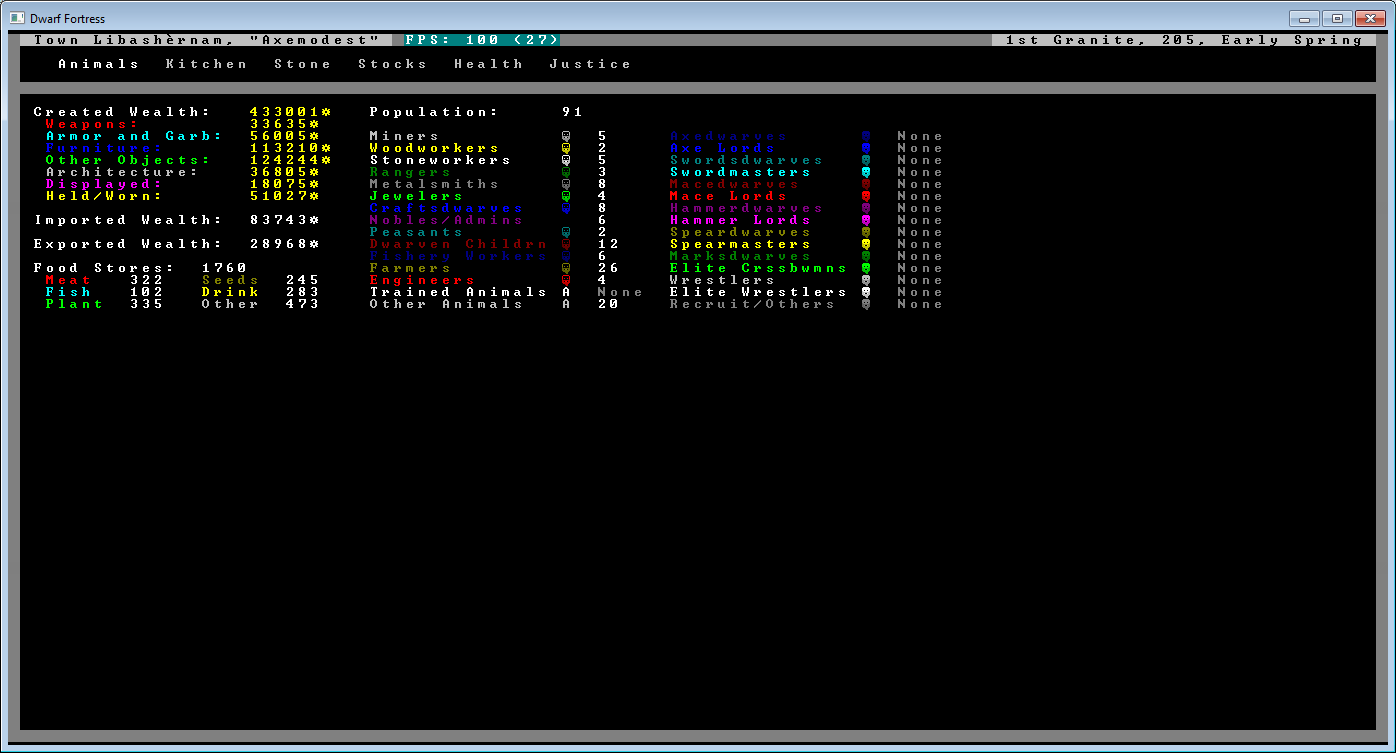The image size is (1396, 753).
Task: Click the 'Other' food stores label
Action: [x=231, y=304]
